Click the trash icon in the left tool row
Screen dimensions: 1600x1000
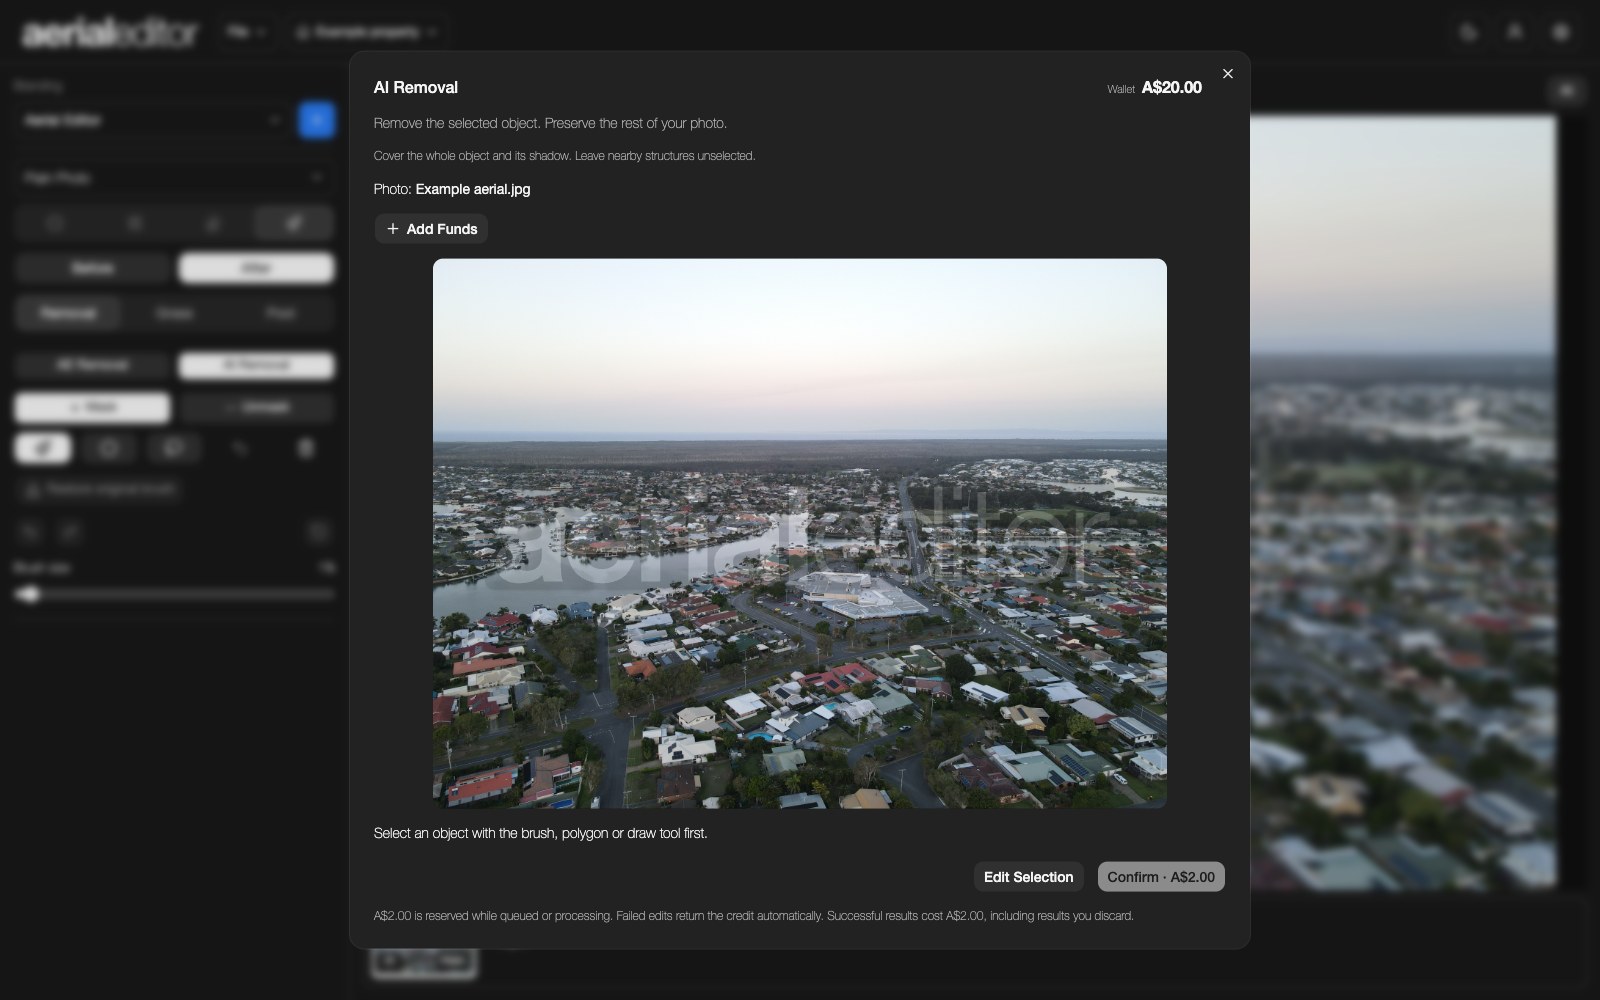tap(306, 448)
